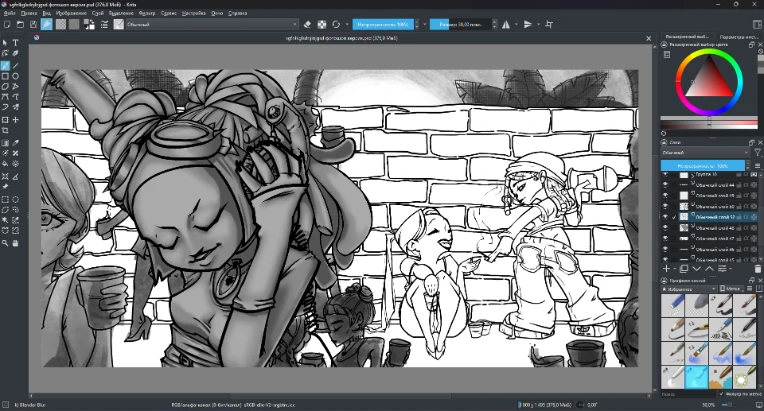This screenshot has width=764, height=411.
Task: Select the Measure tool
Action: pos(16,176)
